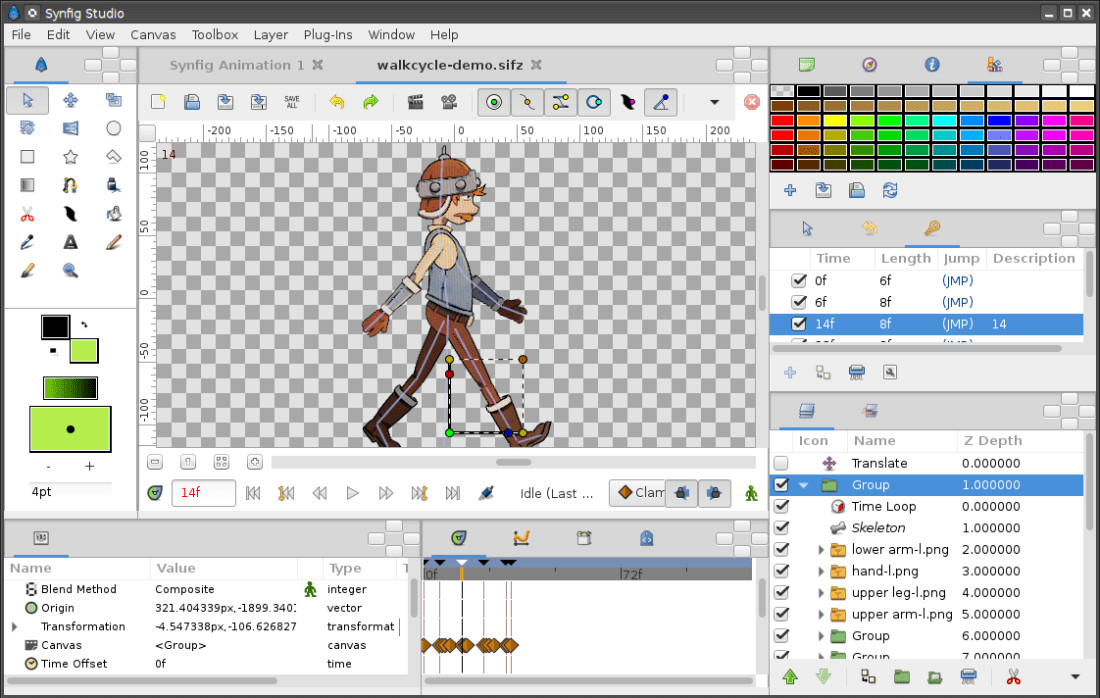
Task: Uncheck the 6f keyframe checkbox
Action: pyautogui.click(x=798, y=302)
